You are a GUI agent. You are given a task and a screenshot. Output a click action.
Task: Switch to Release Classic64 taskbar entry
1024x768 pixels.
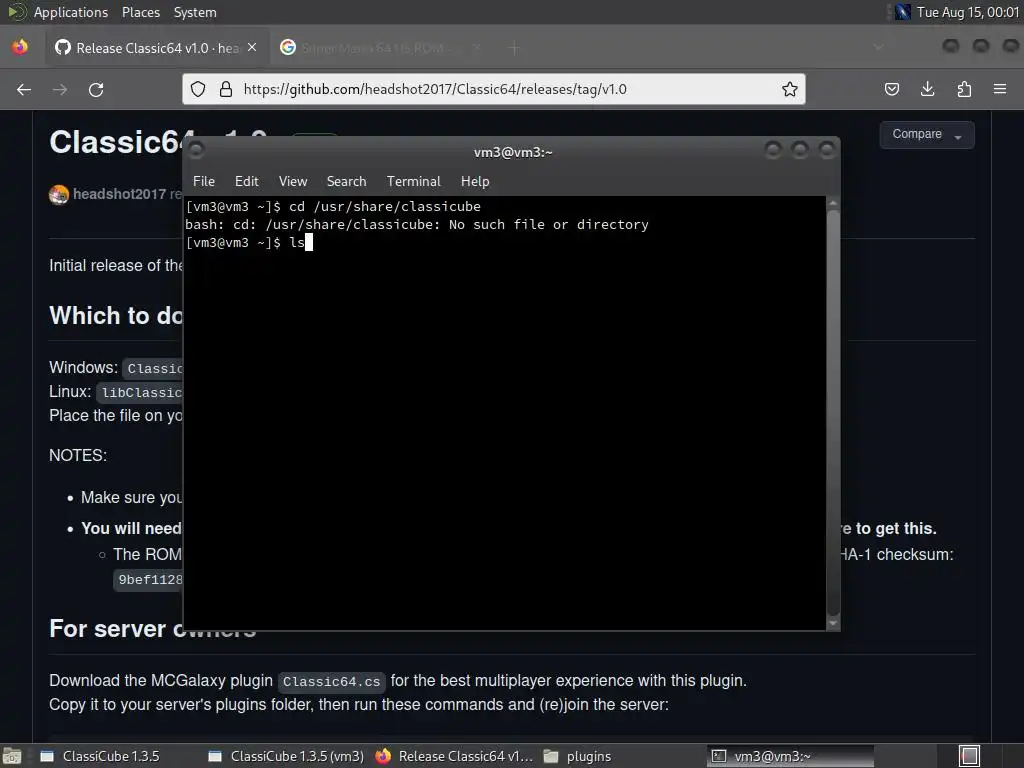click(455, 756)
